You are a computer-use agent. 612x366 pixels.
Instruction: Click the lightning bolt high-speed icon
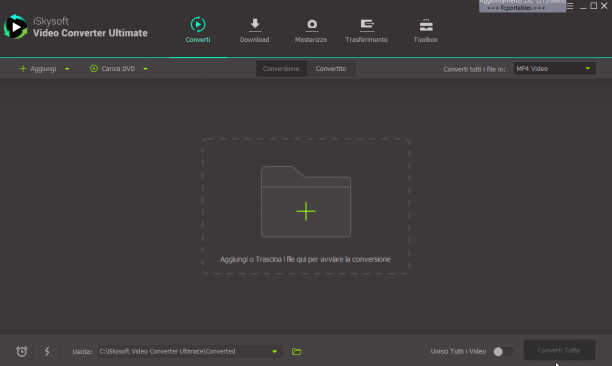47,351
